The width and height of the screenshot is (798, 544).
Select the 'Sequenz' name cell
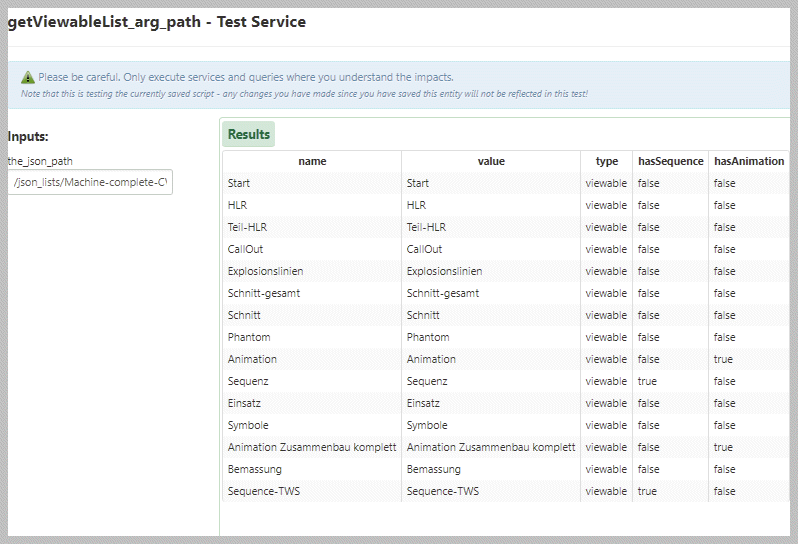[x=312, y=381]
